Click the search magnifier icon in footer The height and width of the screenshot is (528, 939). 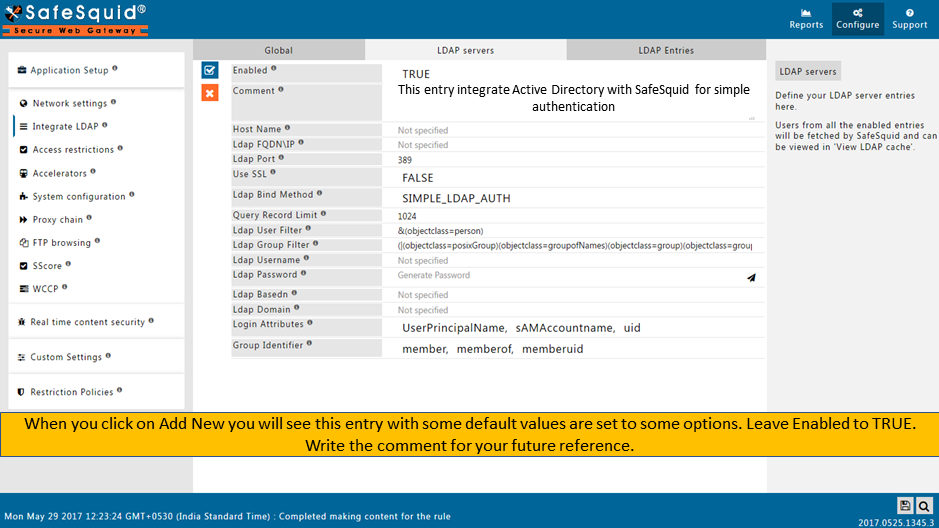pyautogui.click(x=925, y=506)
